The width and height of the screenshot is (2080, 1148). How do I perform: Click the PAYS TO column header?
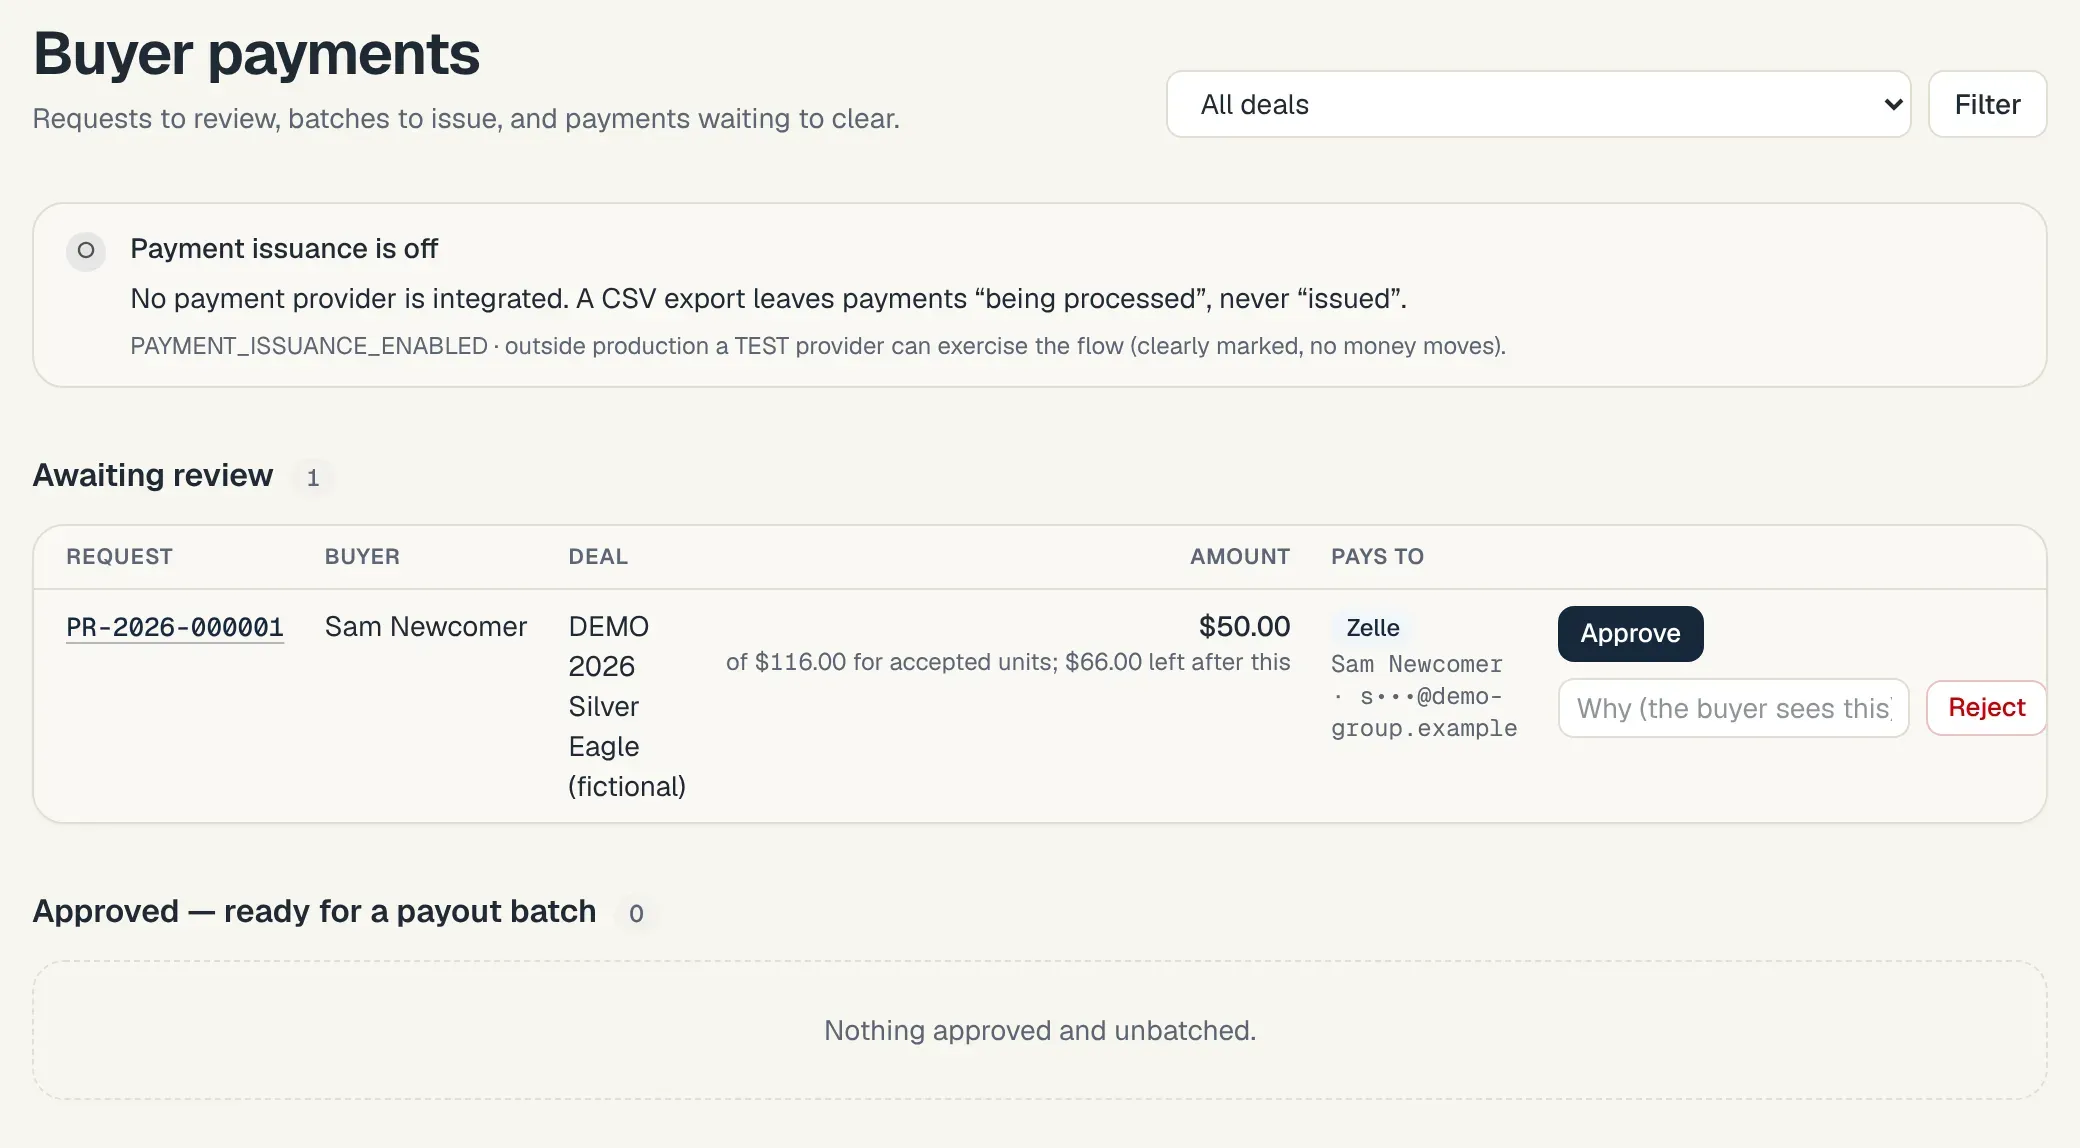point(1377,557)
